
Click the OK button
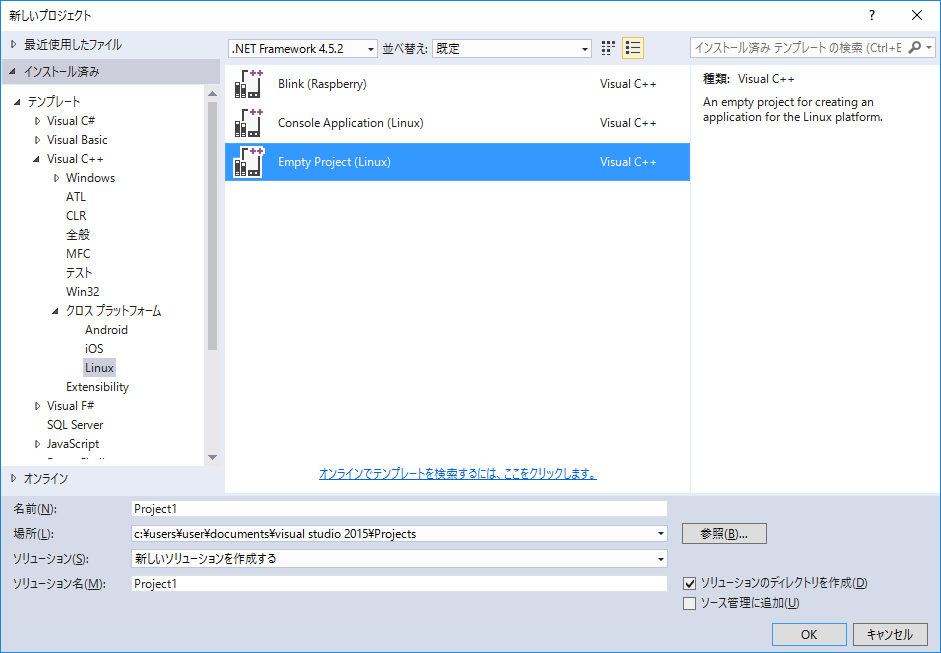pos(809,634)
